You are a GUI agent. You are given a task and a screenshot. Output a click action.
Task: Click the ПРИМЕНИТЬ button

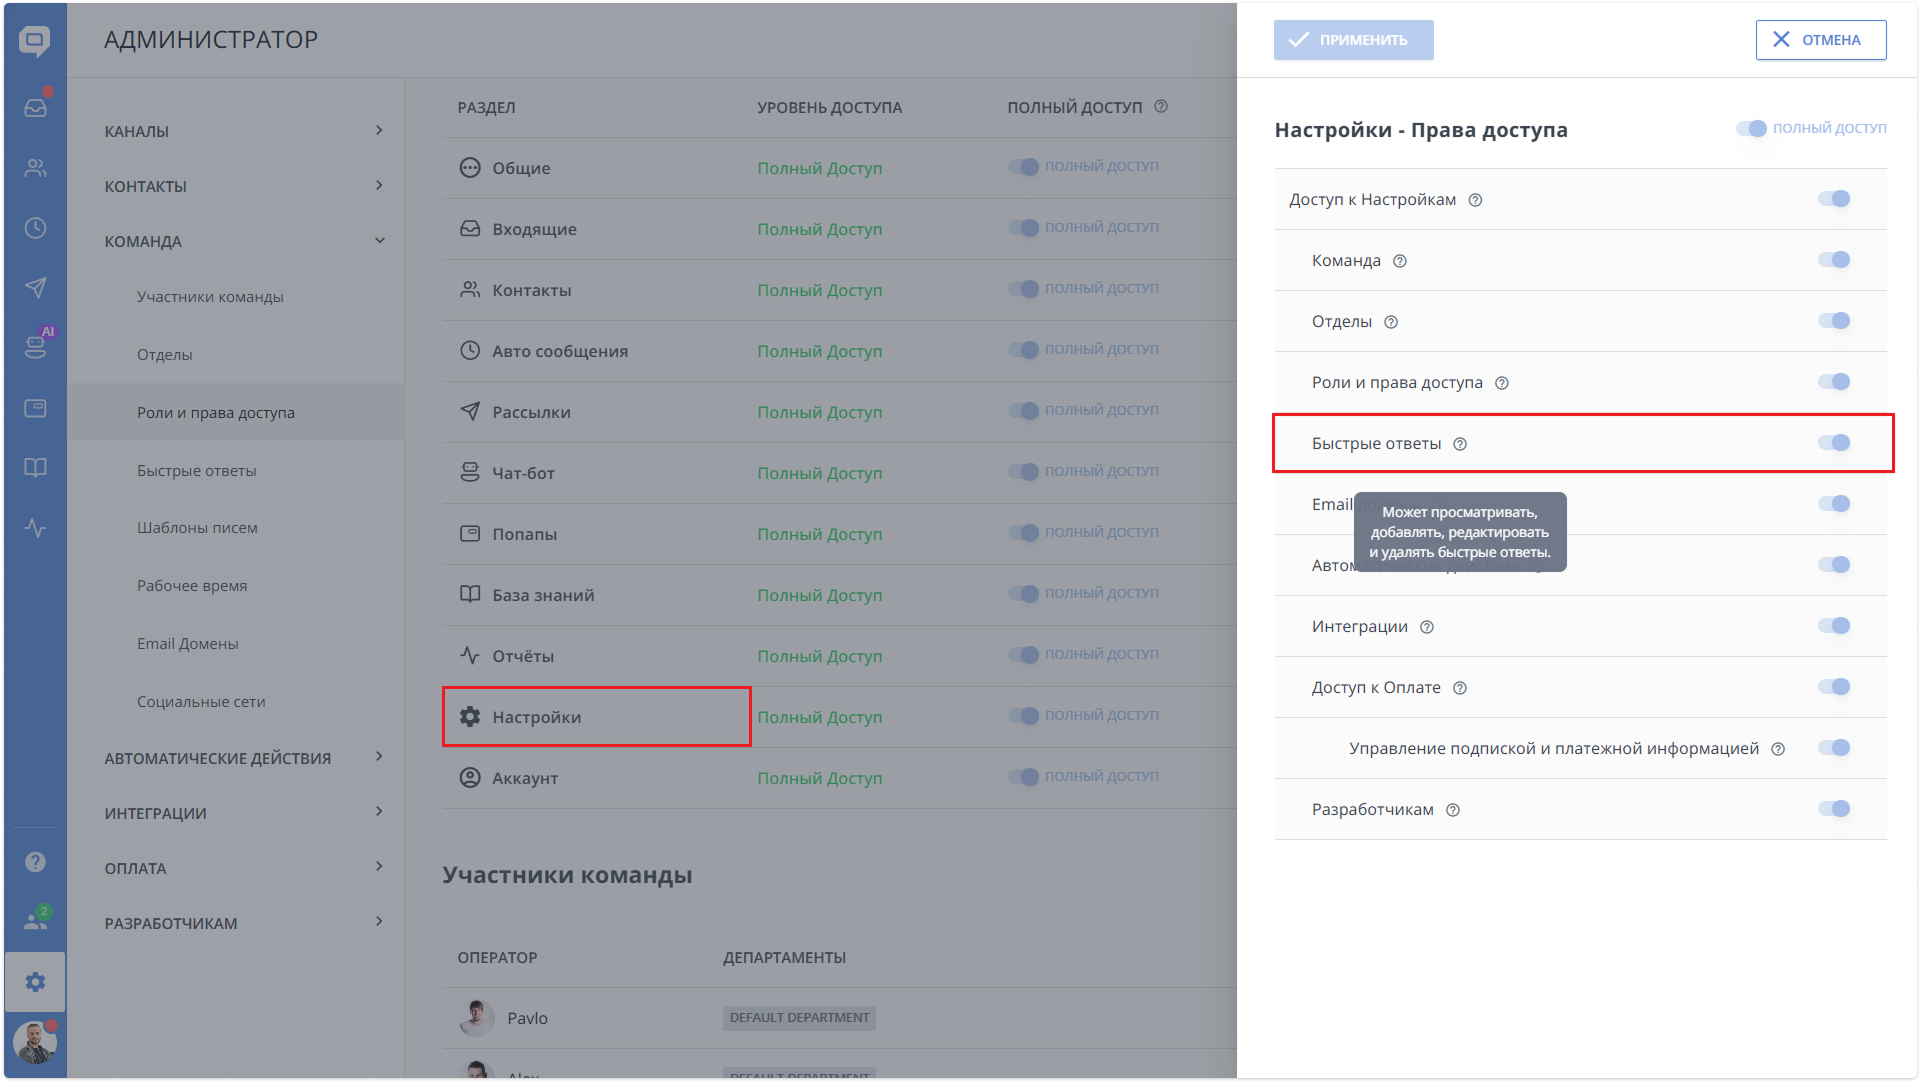(x=1353, y=40)
